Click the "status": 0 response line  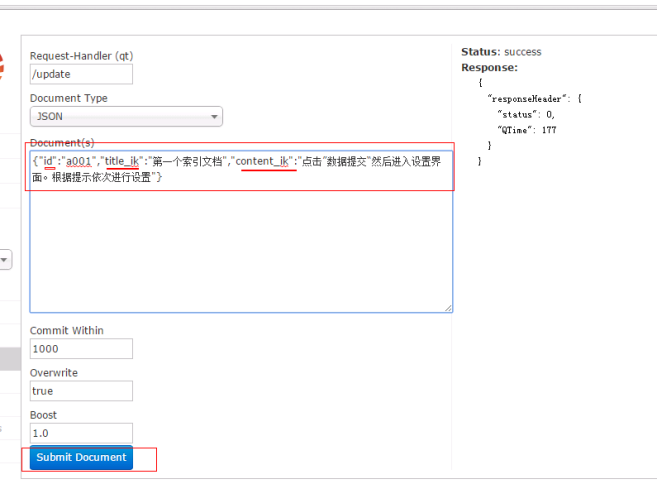pyautogui.click(x=526, y=115)
